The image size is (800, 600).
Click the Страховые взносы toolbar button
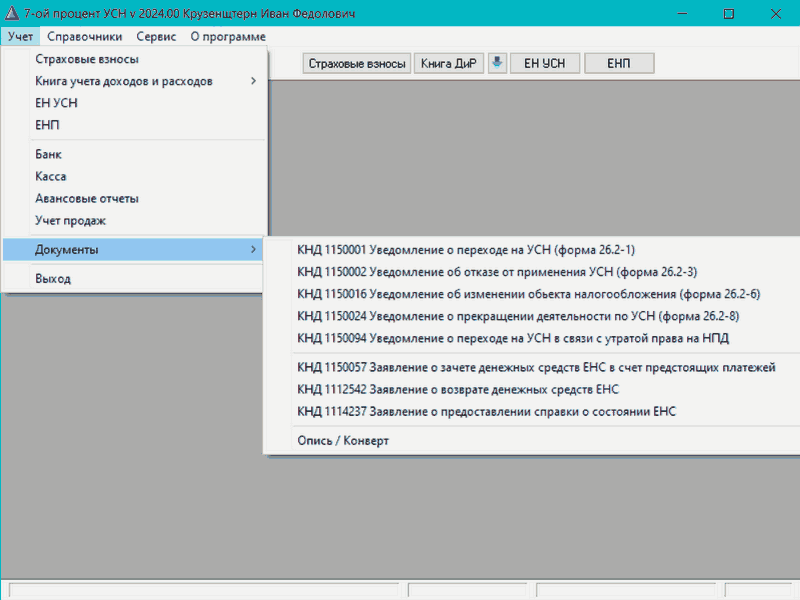357,63
